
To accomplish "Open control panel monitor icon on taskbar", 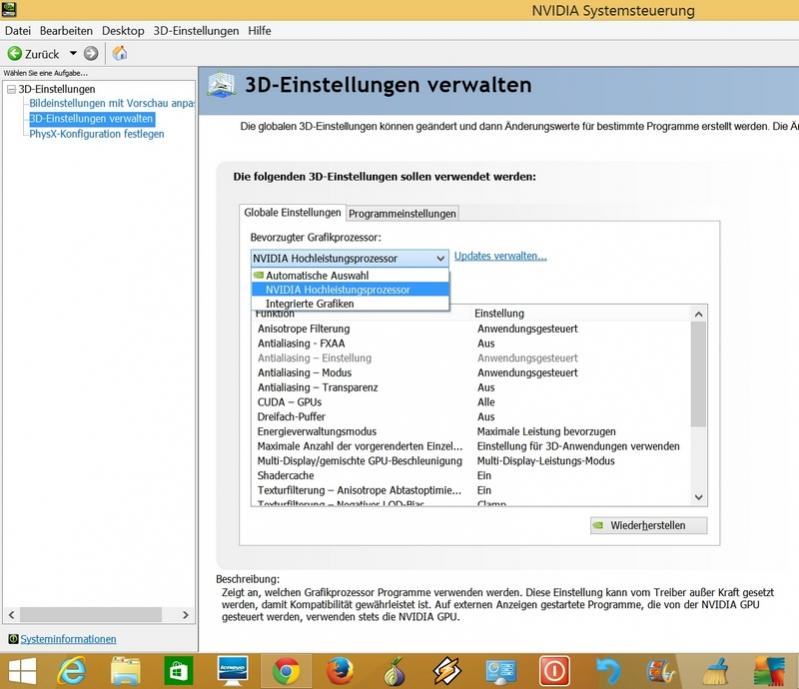I will click(501, 671).
